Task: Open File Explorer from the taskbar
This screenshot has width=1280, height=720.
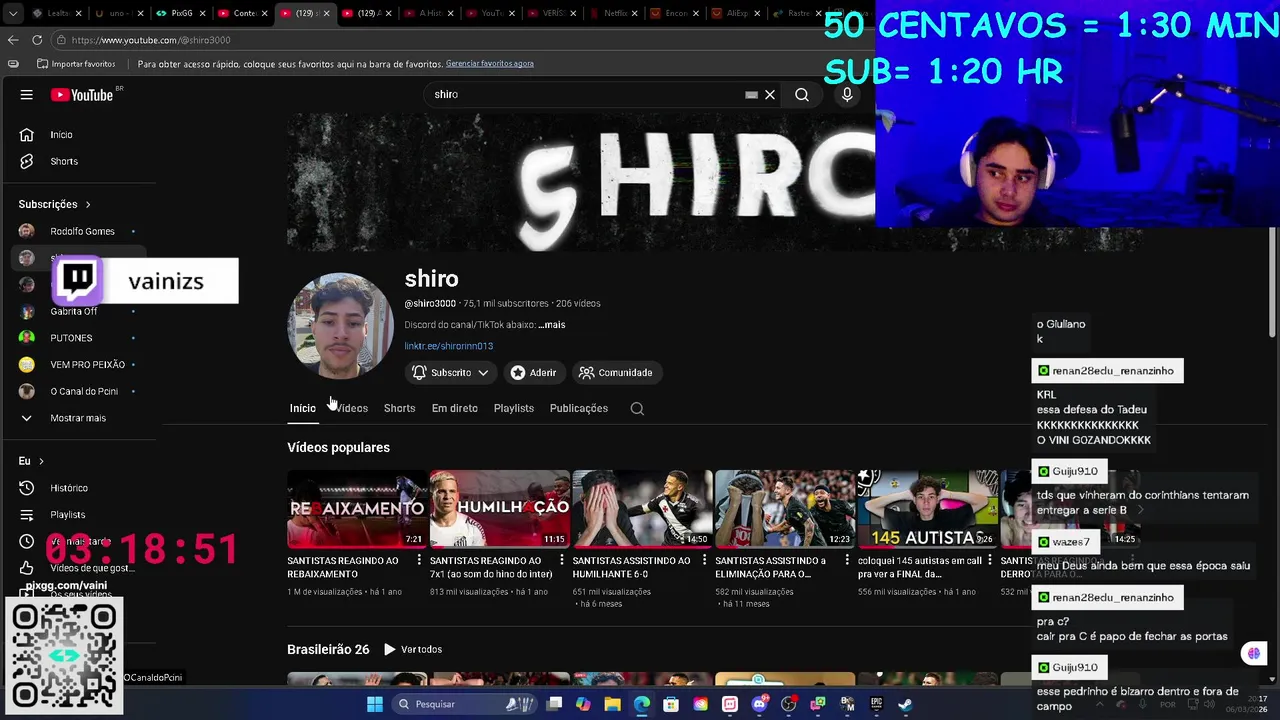Action: pos(612,704)
